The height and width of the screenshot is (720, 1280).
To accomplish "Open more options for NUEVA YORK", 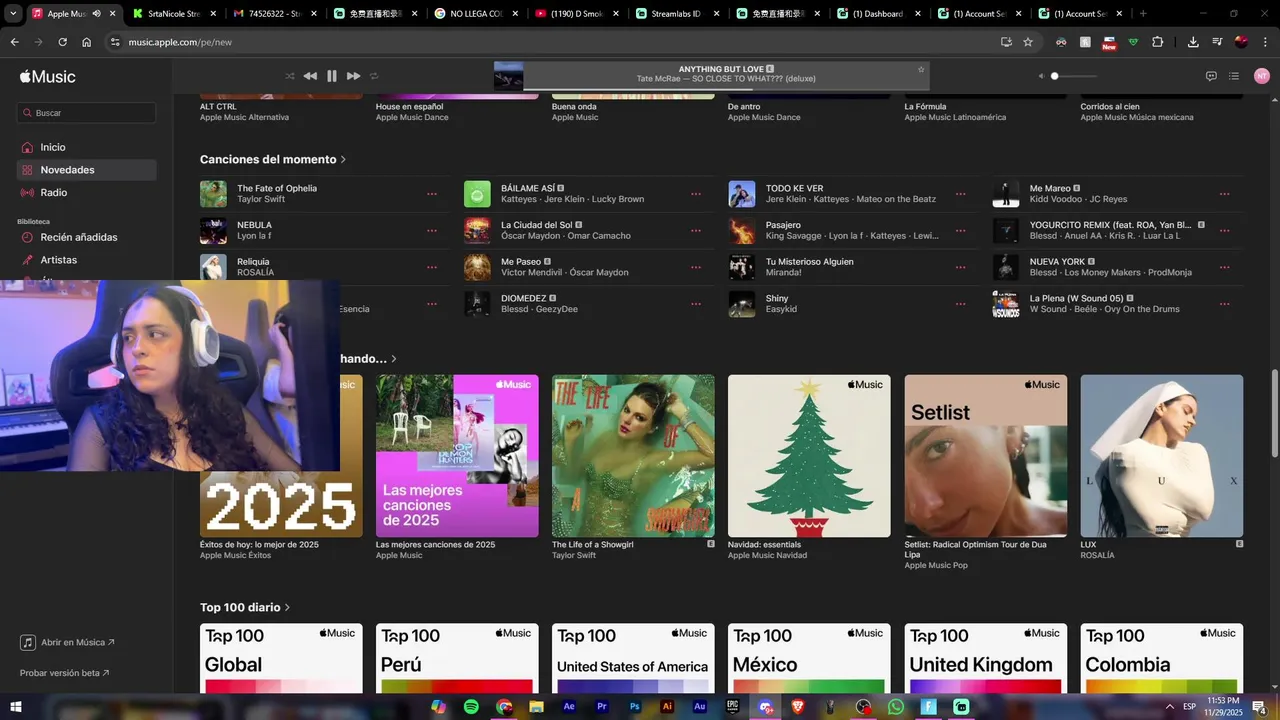I will 1224,267.
